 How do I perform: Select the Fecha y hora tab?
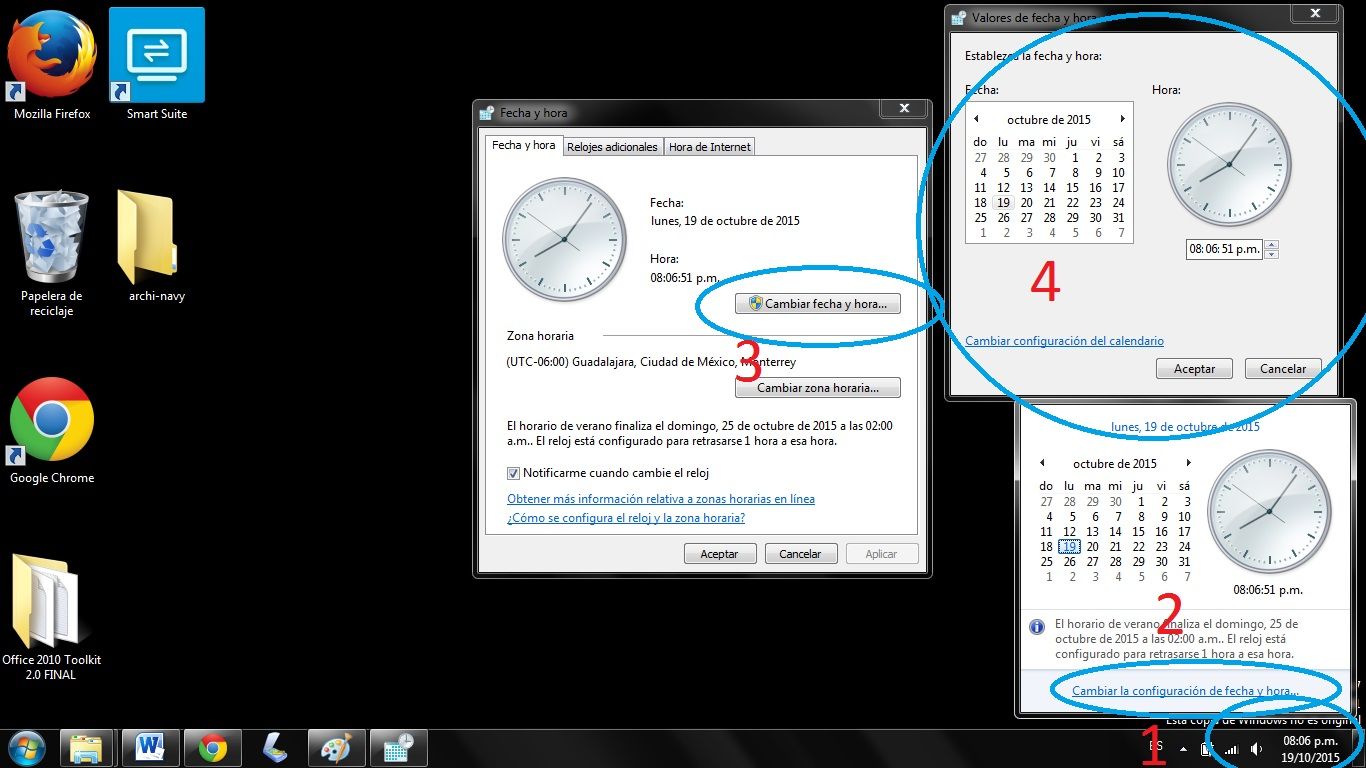click(x=523, y=145)
